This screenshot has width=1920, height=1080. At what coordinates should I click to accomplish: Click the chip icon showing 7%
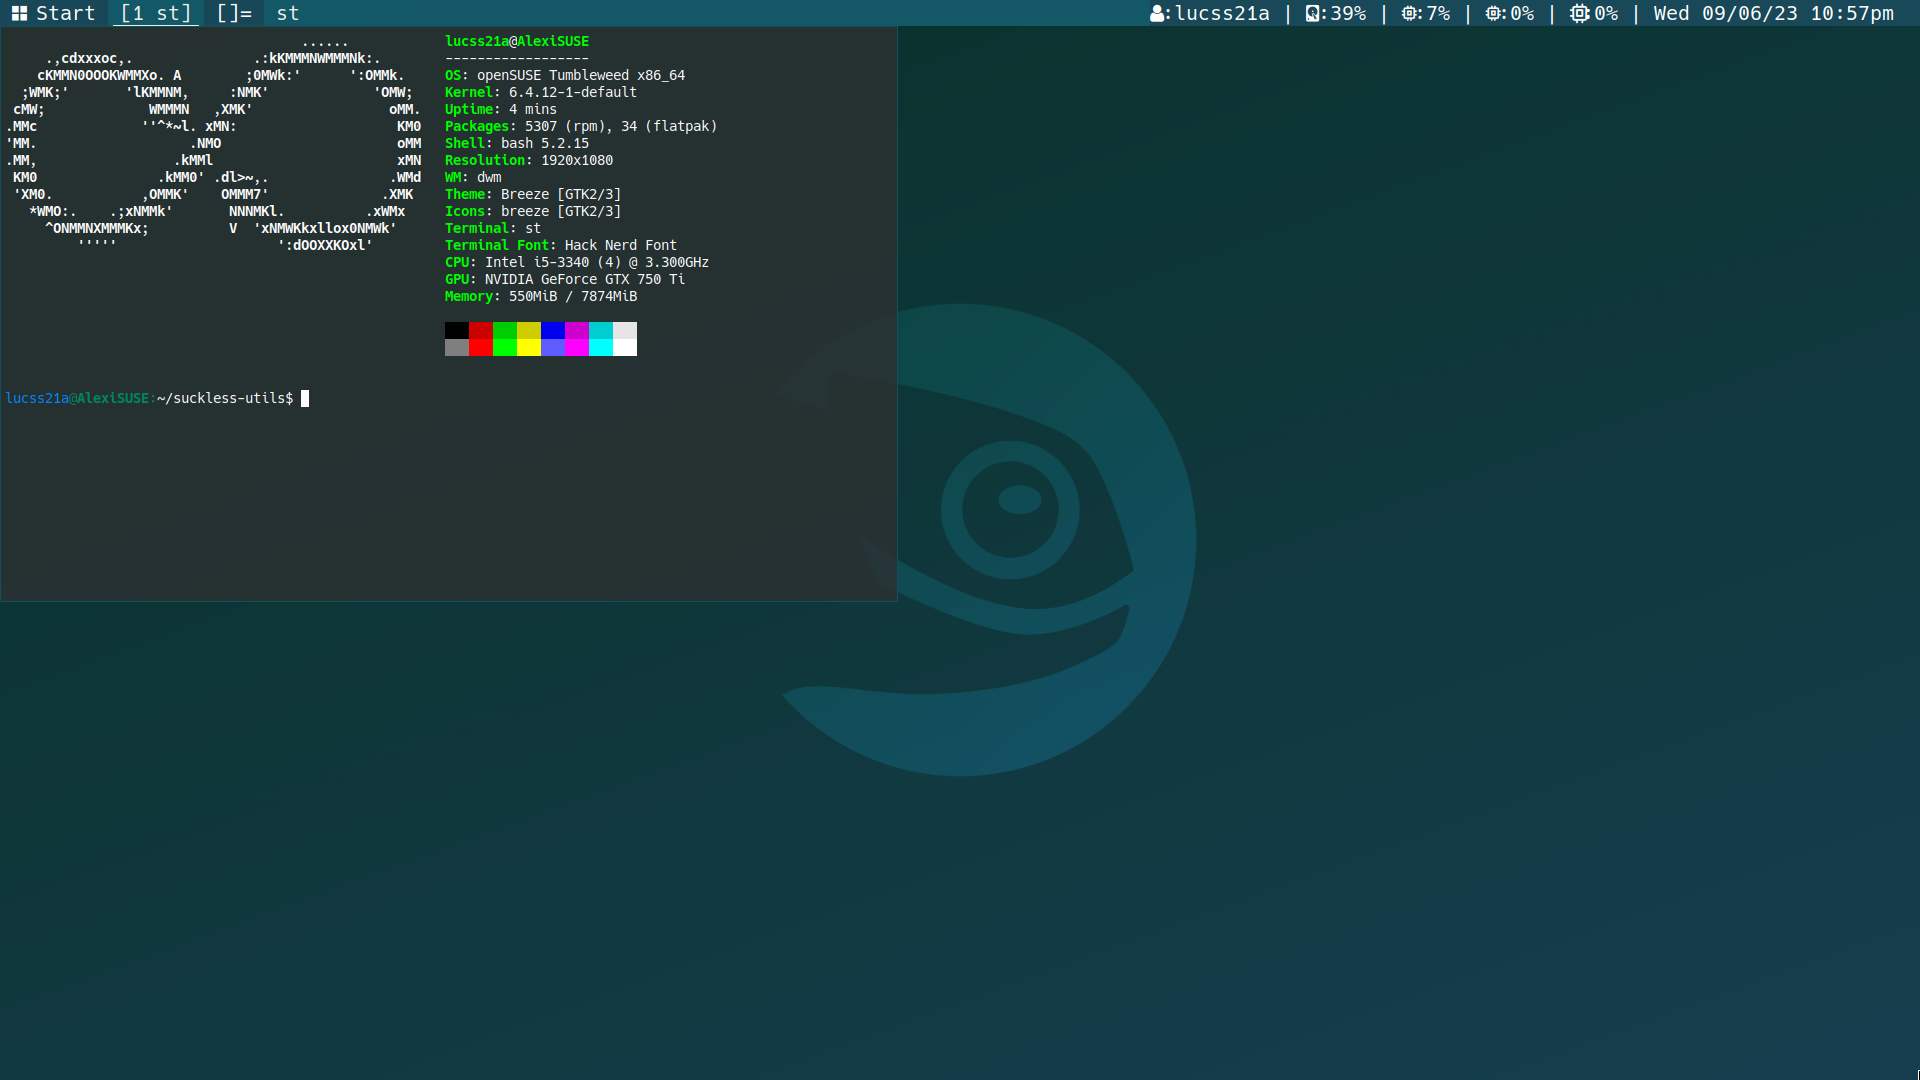pyautogui.click(x=1409, y=13)
